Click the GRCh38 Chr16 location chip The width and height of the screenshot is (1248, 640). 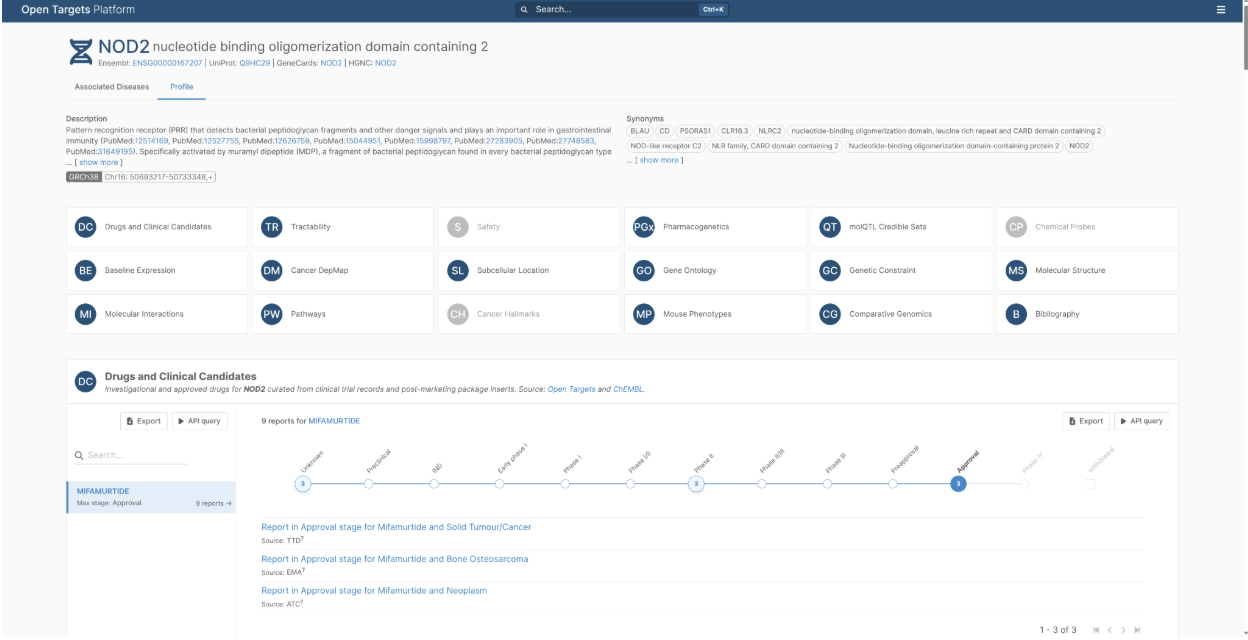click(140, 177)
